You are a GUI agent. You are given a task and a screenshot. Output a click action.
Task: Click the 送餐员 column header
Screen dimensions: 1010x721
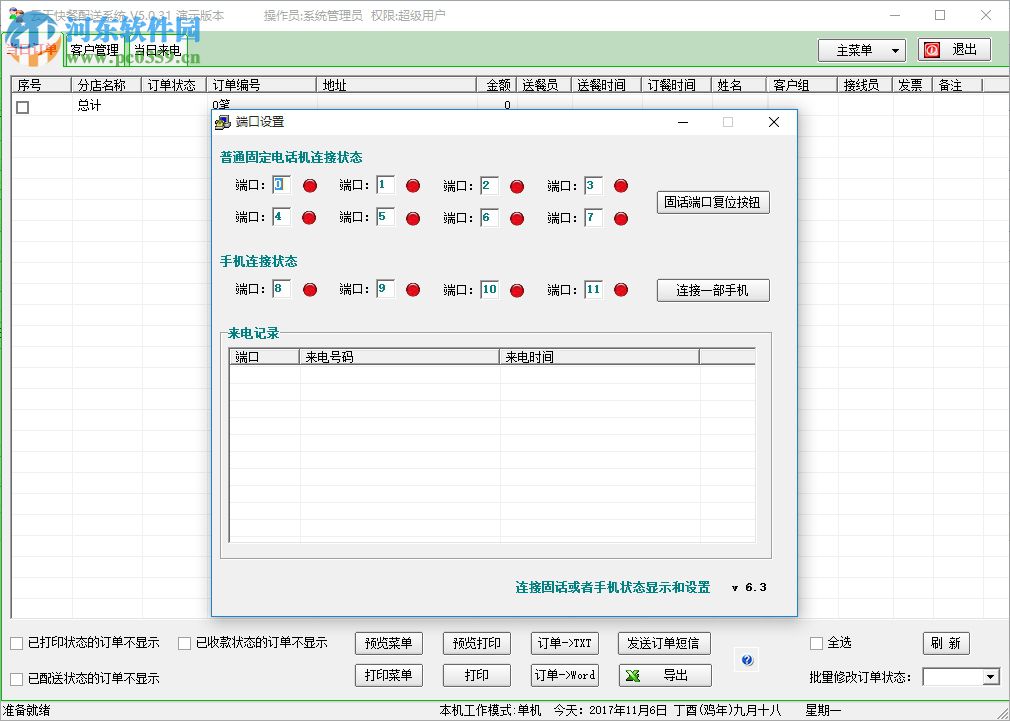[x=544, y=85]
